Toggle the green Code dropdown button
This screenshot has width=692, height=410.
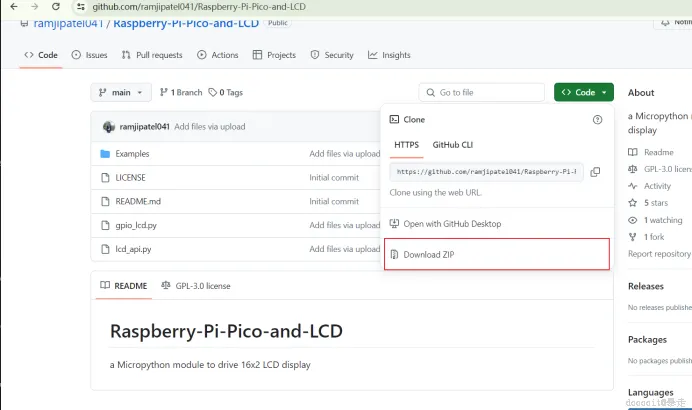point(583,92)
